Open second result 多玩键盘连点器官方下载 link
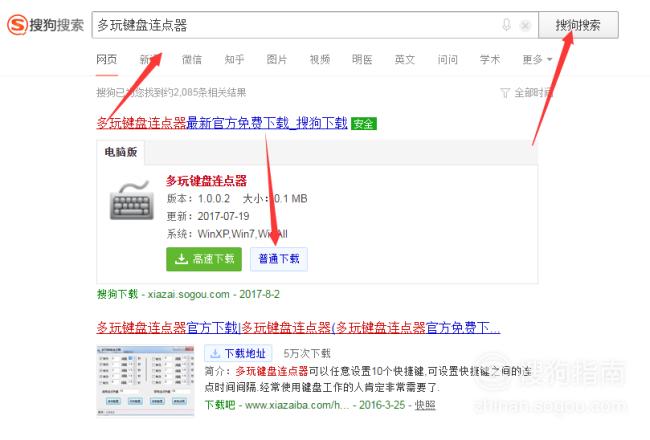Viewport: 650px width, 440px height. point(298,328)
